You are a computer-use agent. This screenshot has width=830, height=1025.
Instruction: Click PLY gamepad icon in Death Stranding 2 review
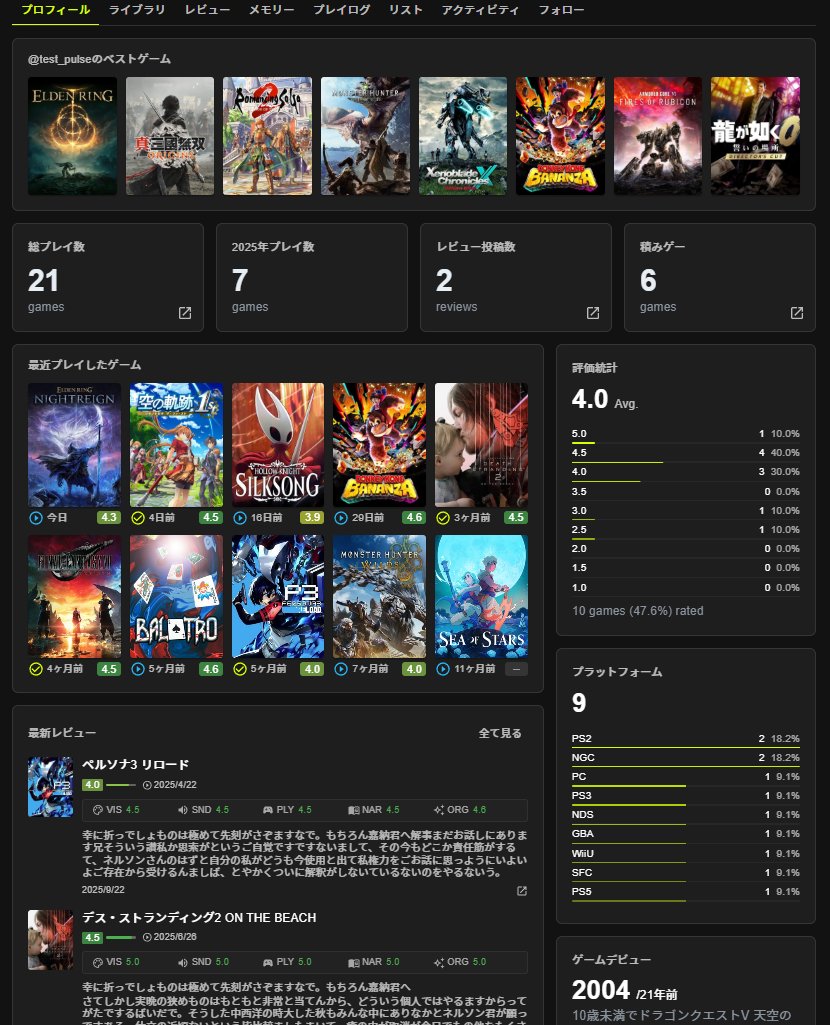[x=268, y=962]
